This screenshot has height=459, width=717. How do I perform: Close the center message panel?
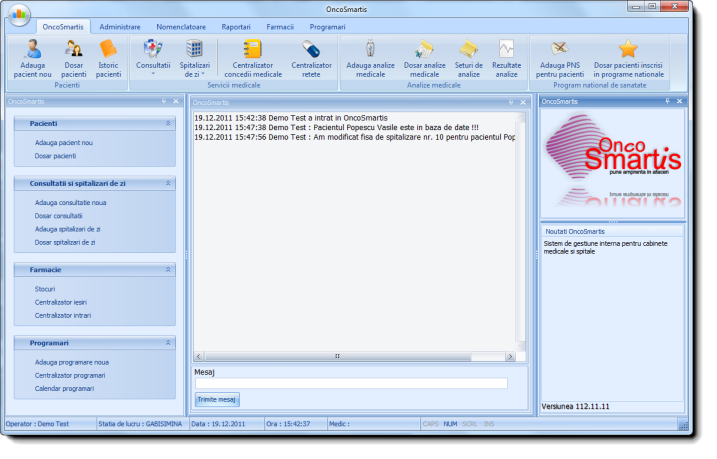tap(523, 102)
